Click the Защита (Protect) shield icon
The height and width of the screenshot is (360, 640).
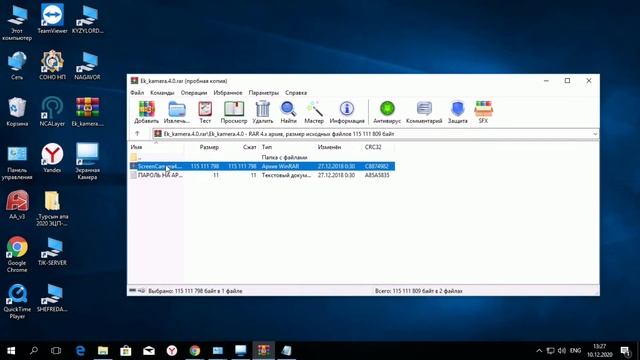tap(458, 112)
